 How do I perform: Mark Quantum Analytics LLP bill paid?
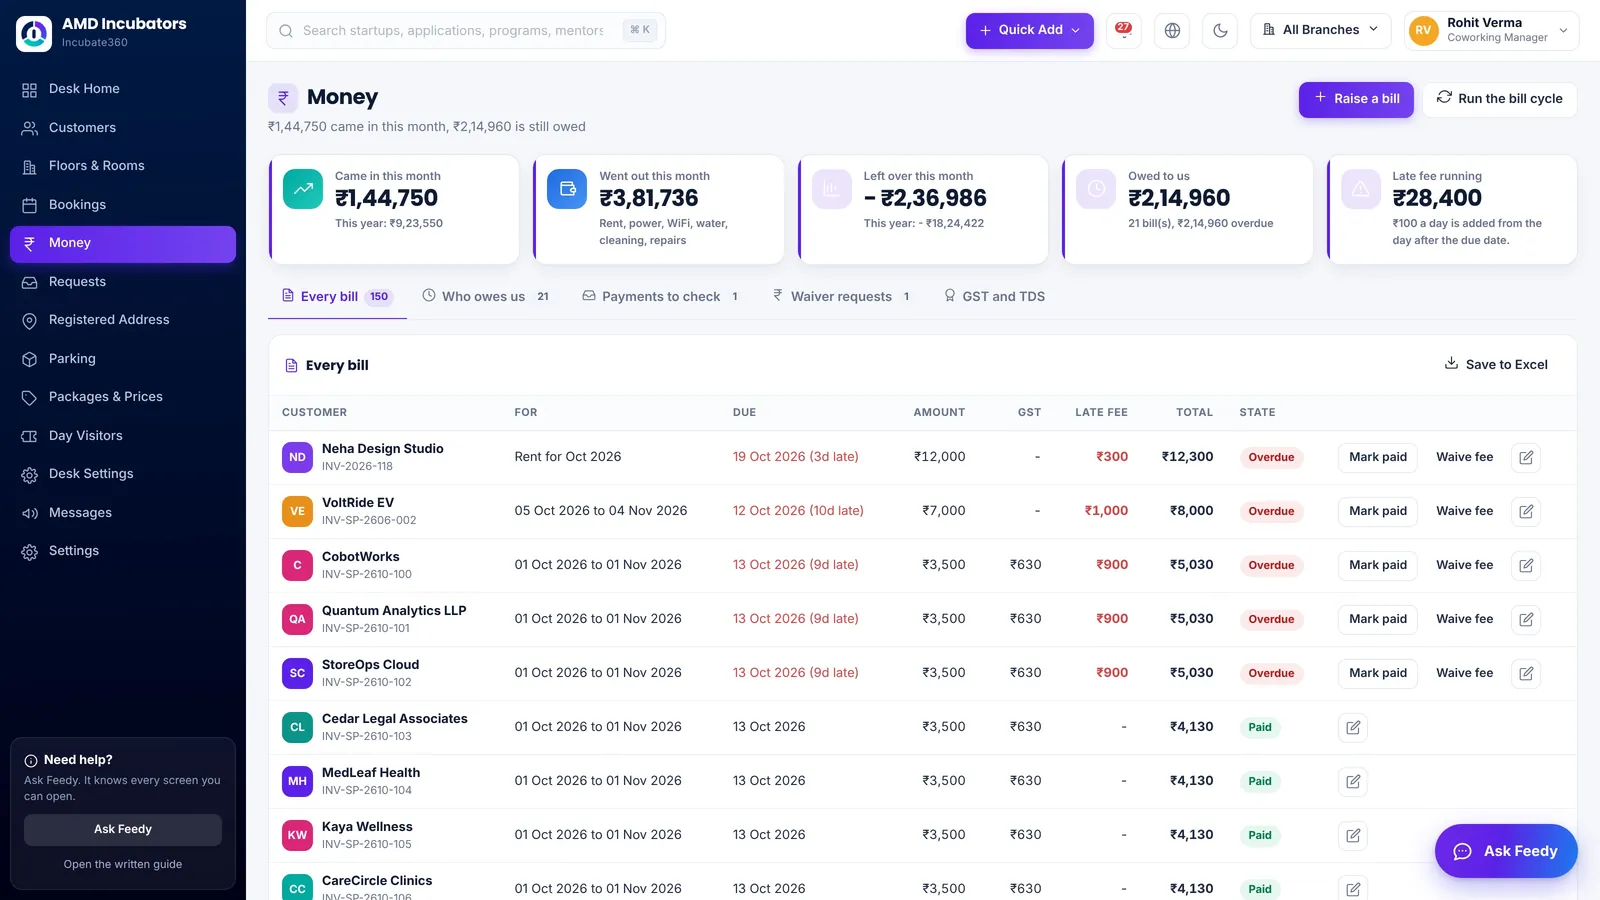[x=1378, y=619]
